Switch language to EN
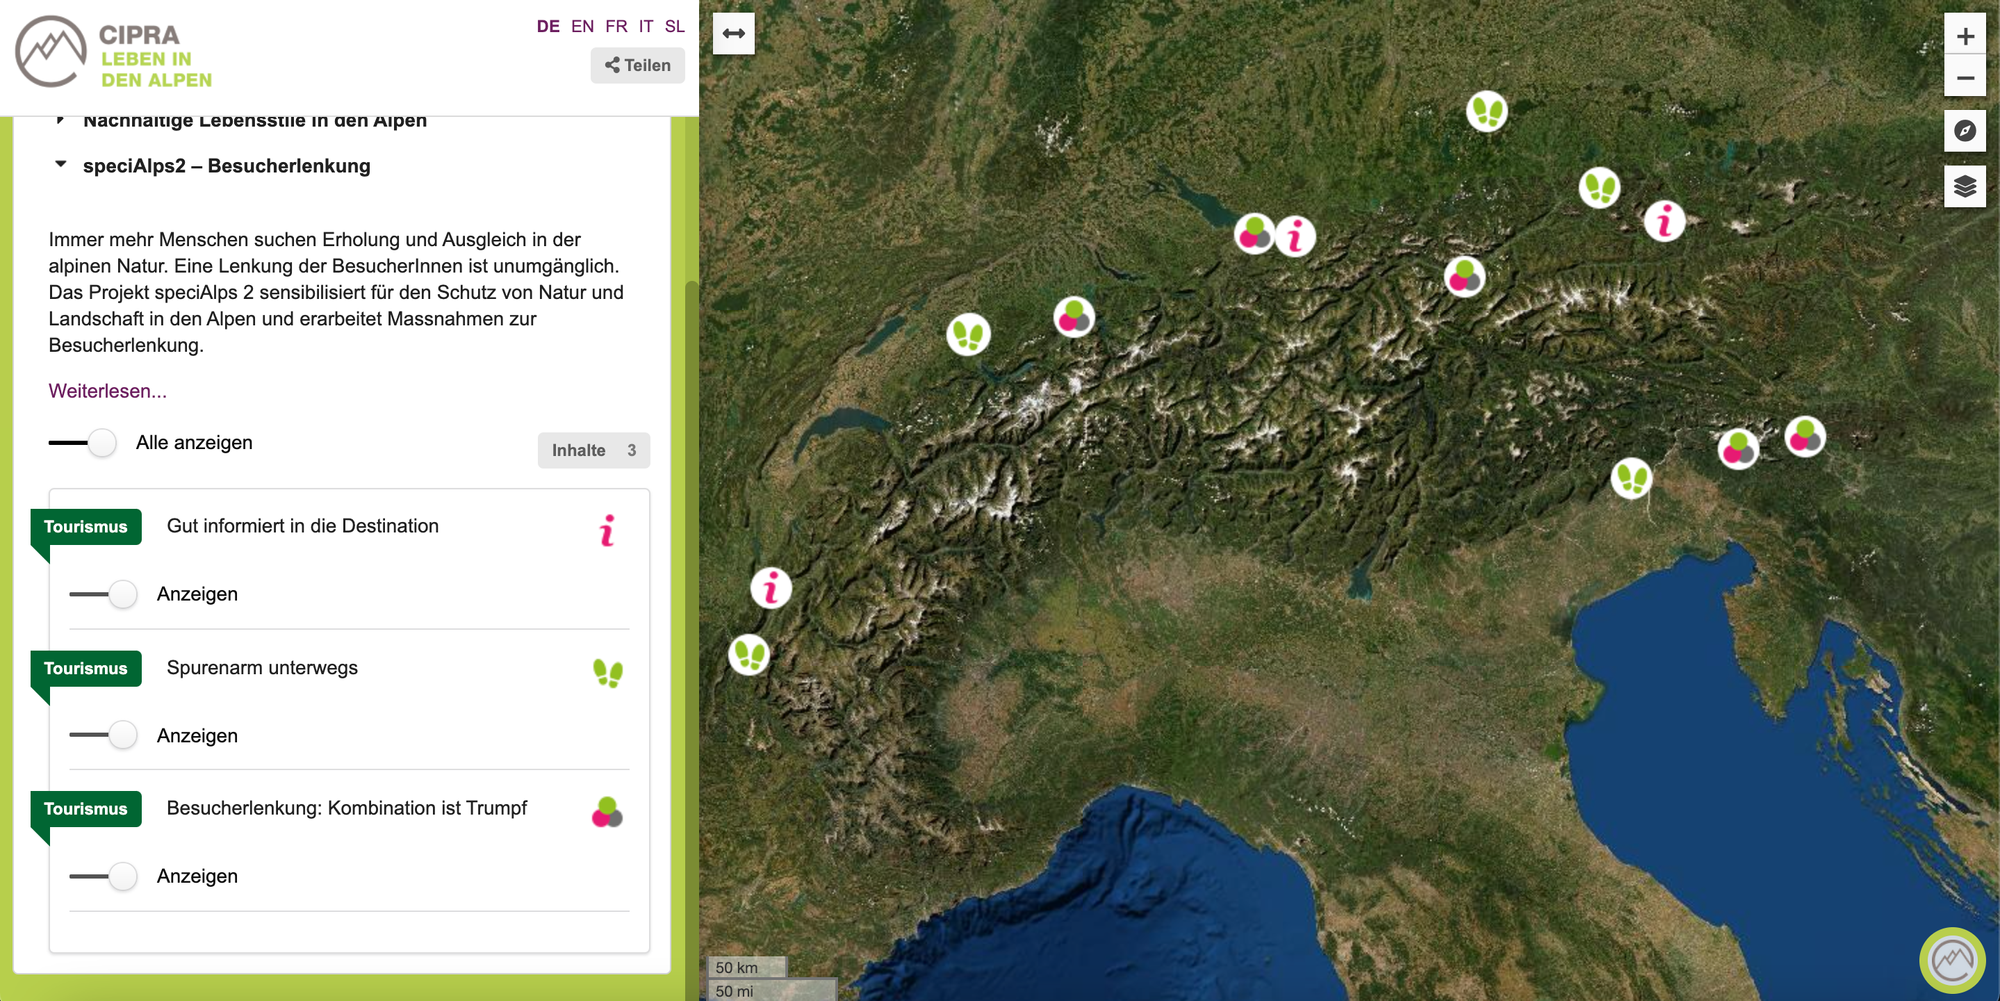This screenshot has width=2000, height=1001. 582,26
